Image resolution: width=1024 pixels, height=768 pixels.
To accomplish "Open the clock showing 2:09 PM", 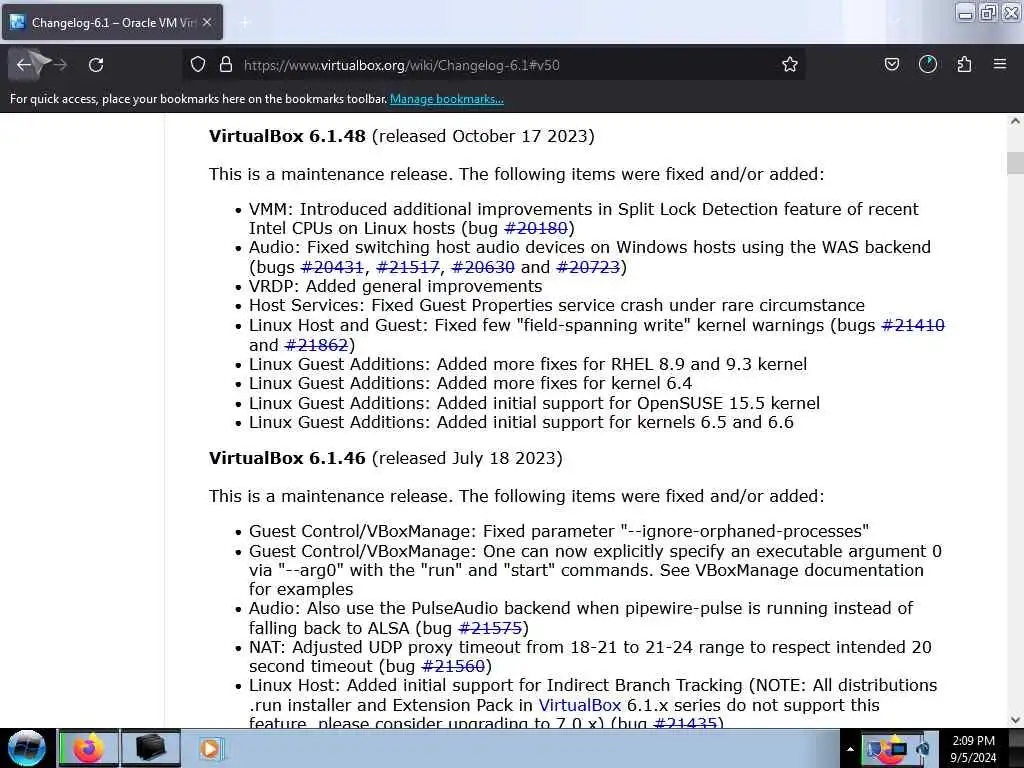I will pyautogui.click(x=973, y=749).
